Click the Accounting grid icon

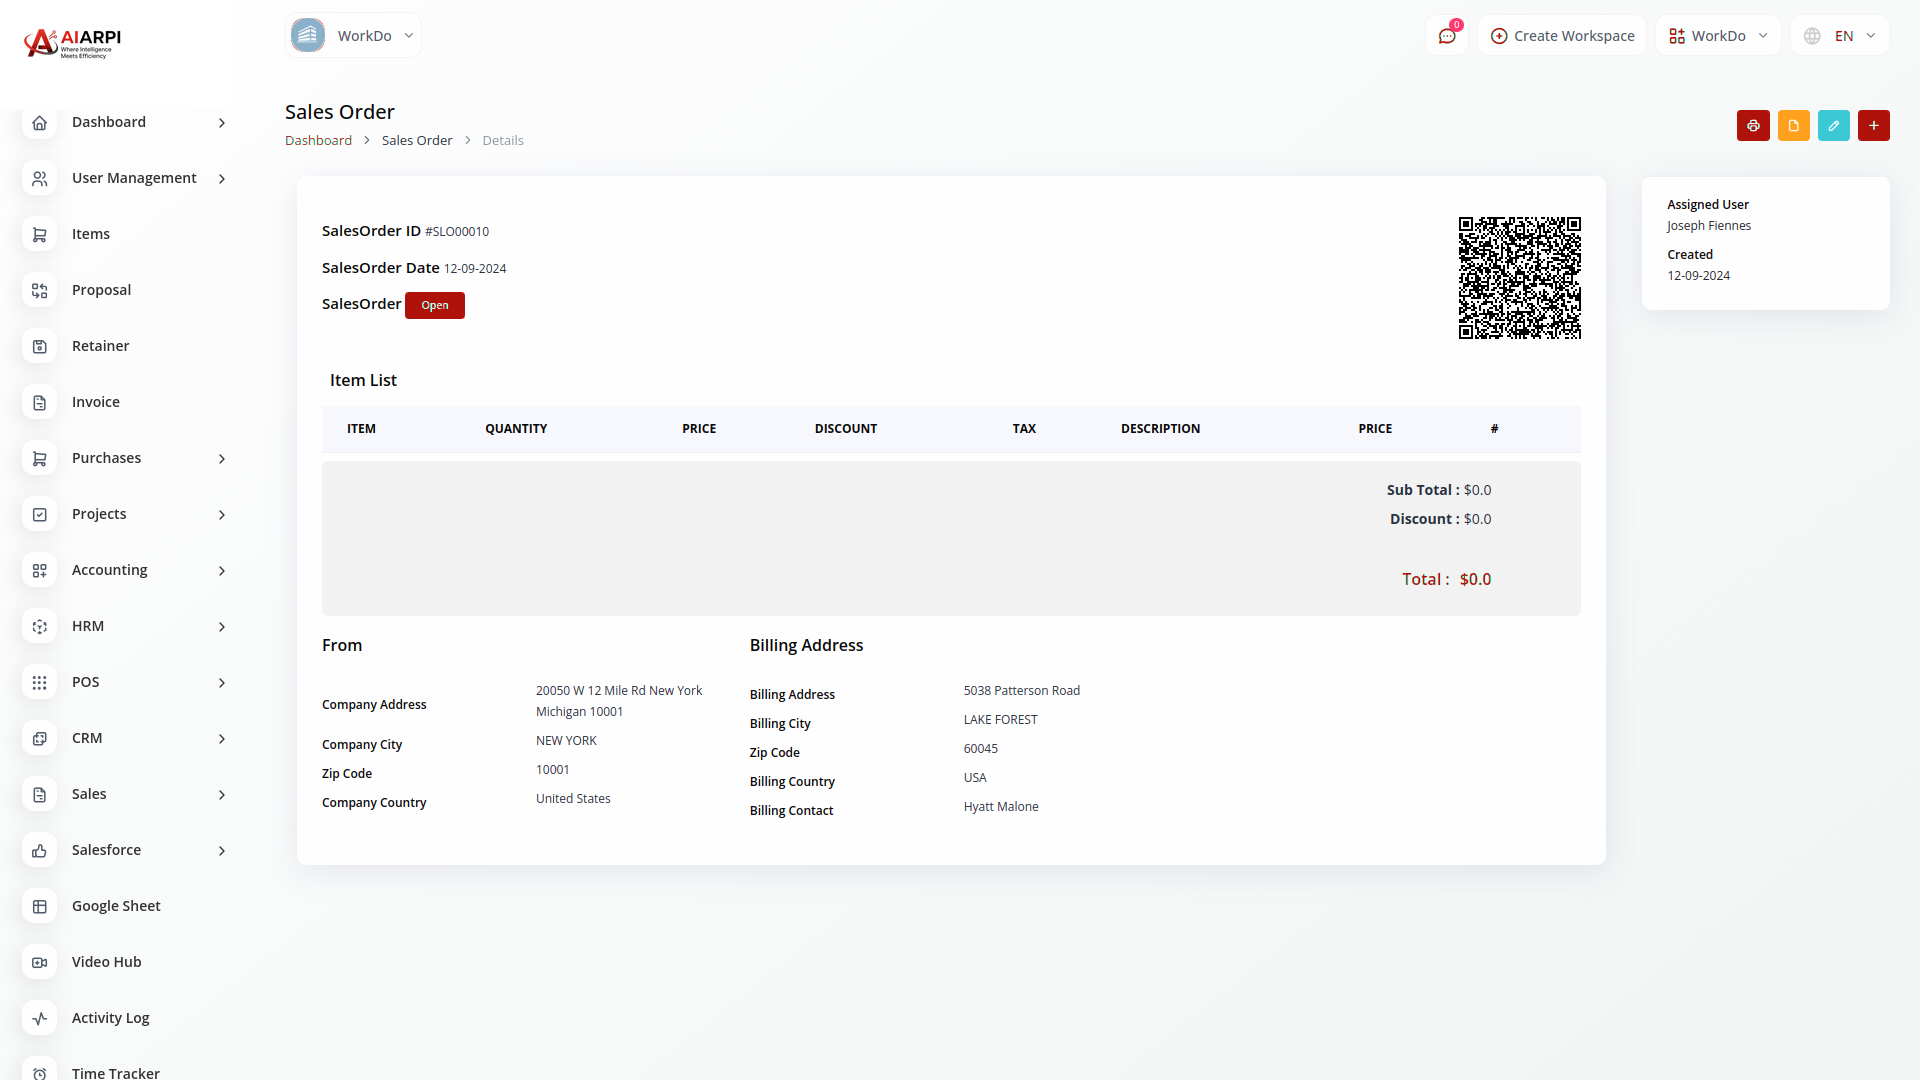pyautogui.click(x=39, y=570)
